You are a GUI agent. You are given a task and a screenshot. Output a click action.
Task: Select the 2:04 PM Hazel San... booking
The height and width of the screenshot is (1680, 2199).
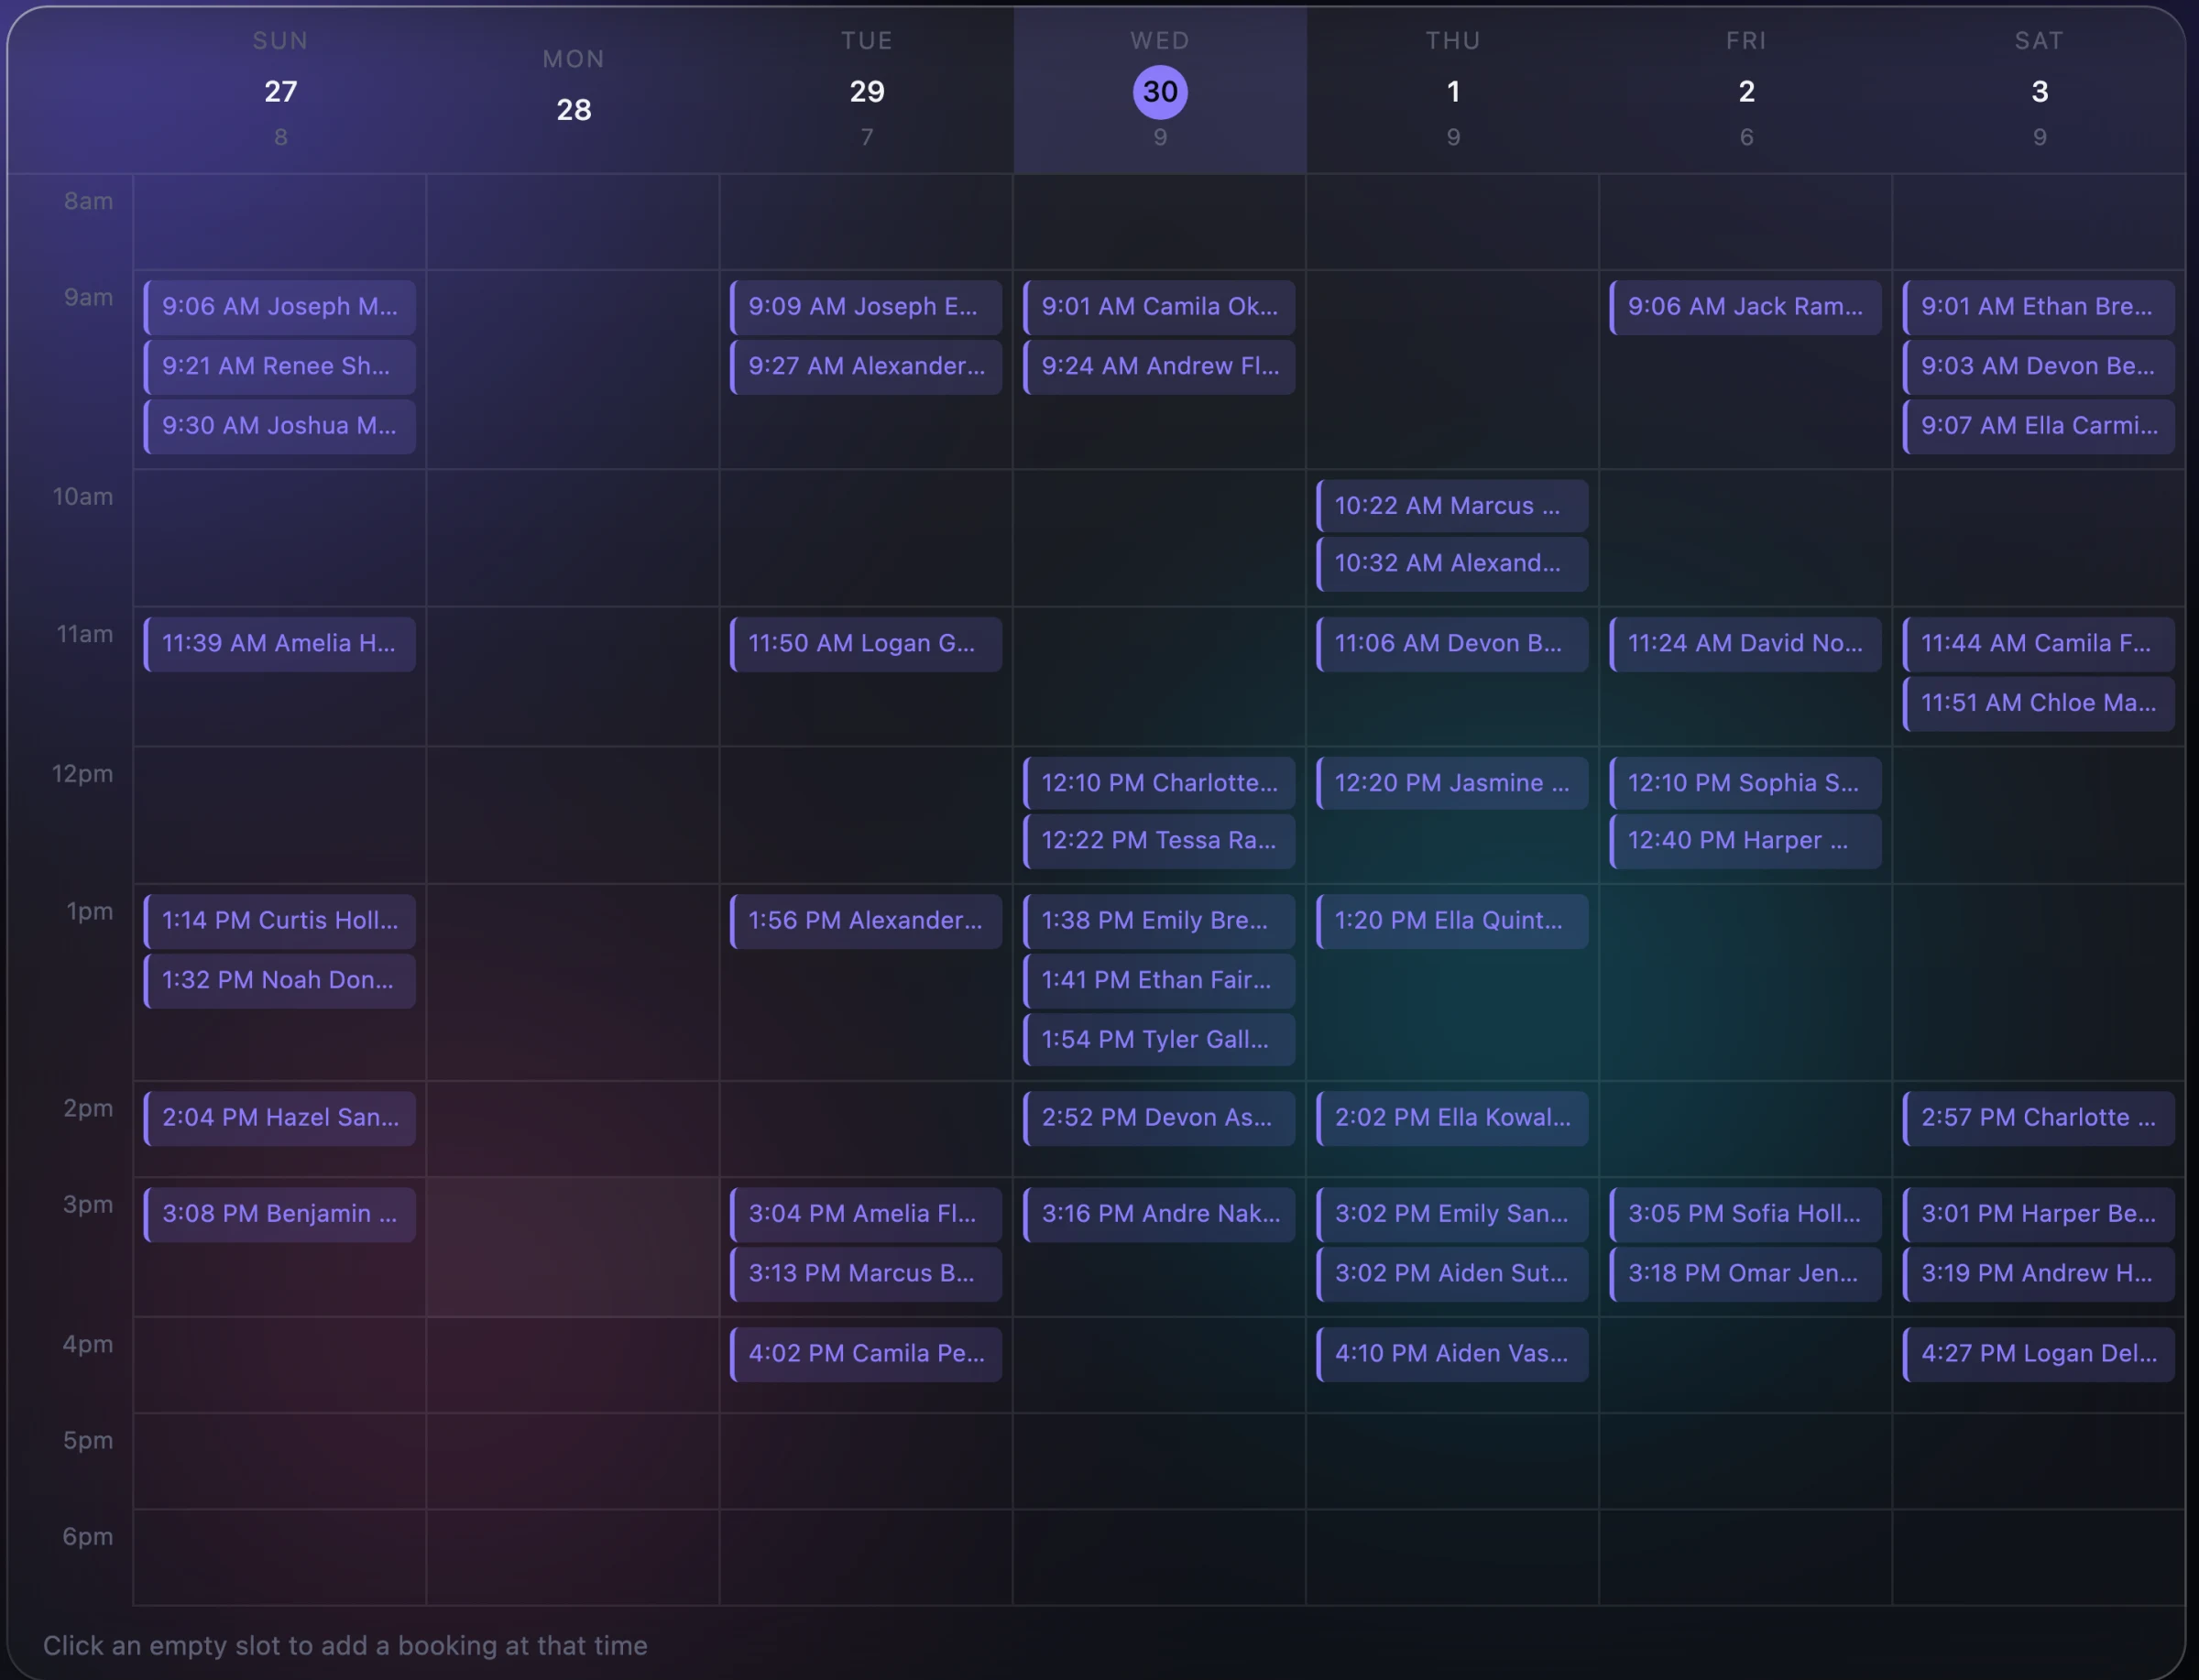pyautogui.click(x=280, y=1118)
